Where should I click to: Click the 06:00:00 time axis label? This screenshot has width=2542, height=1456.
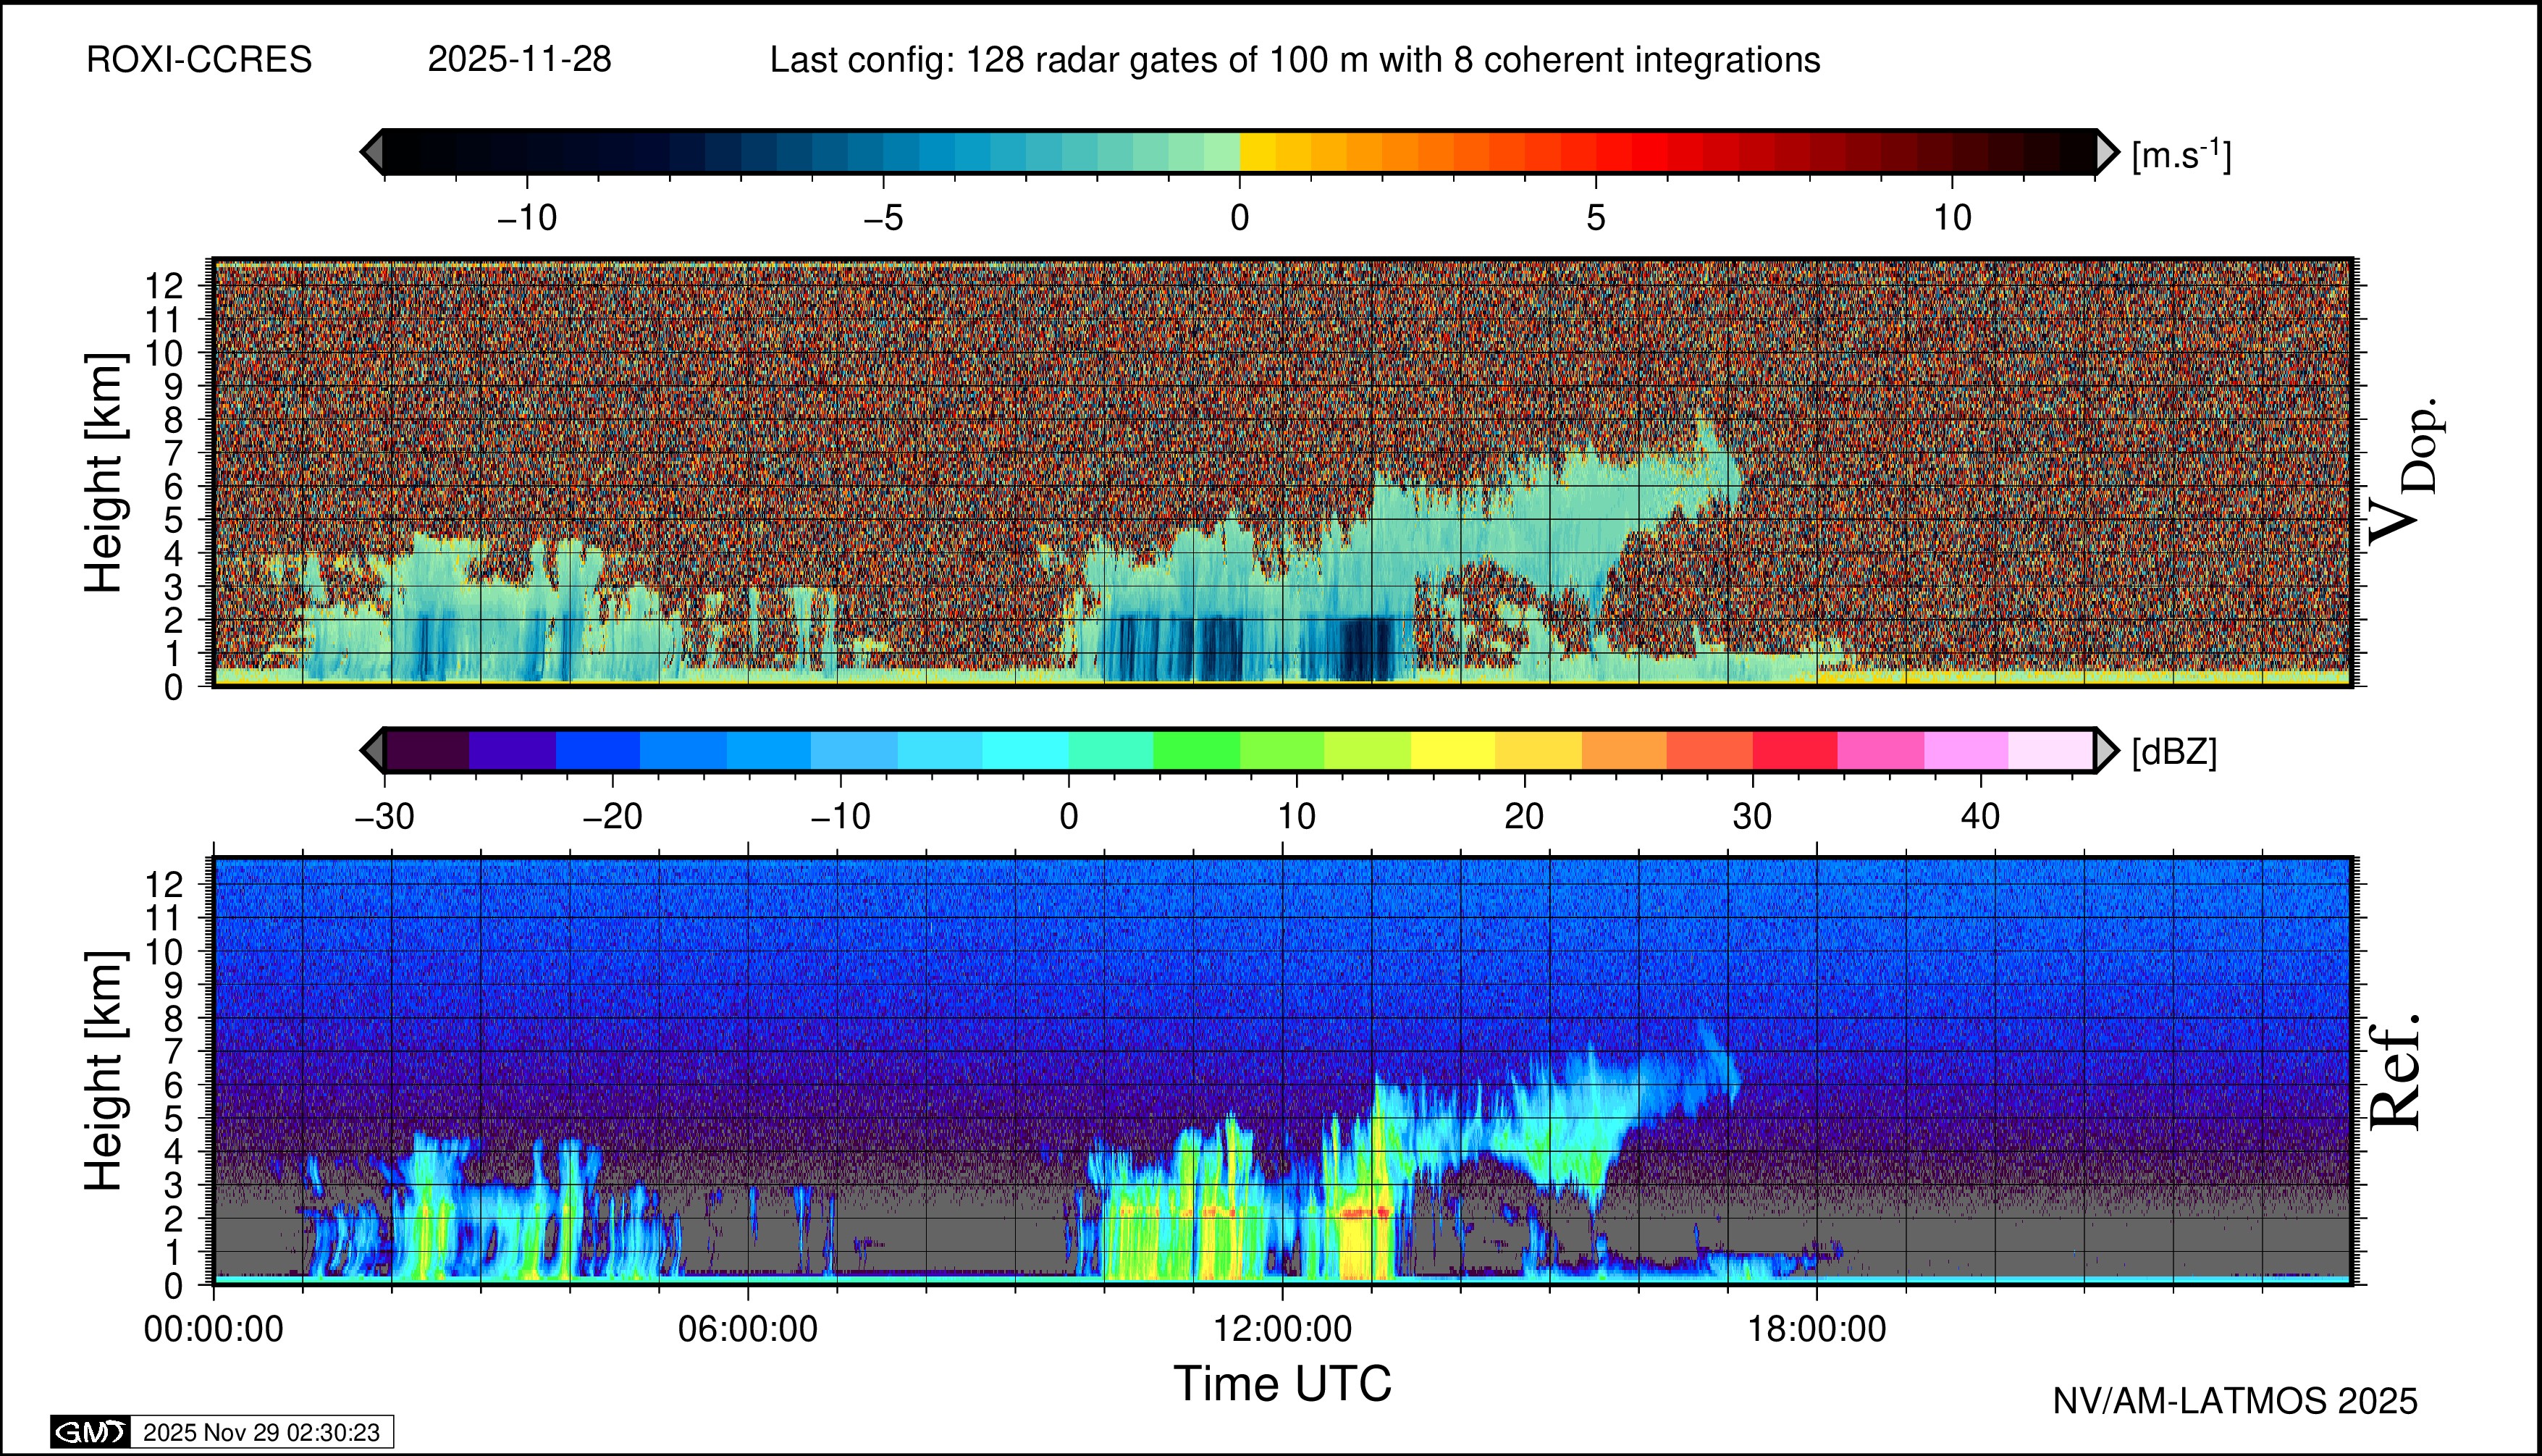748,1330
